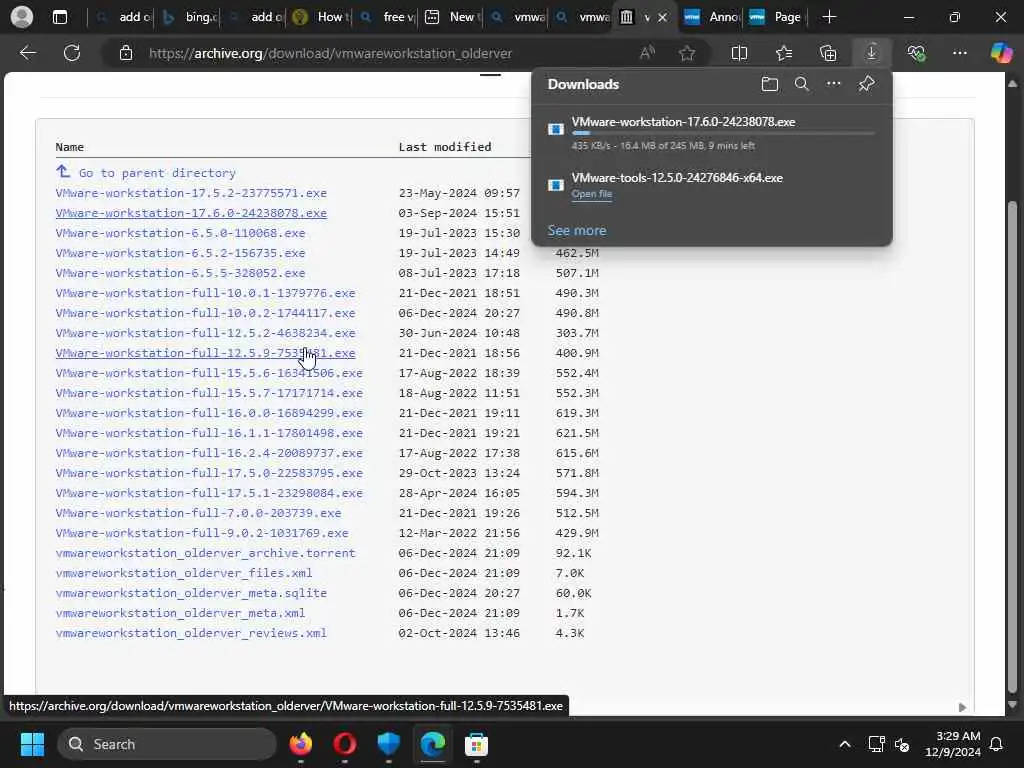Click the browser profile avatar icon
The image size is (1024, 768).
pos(22,17)
